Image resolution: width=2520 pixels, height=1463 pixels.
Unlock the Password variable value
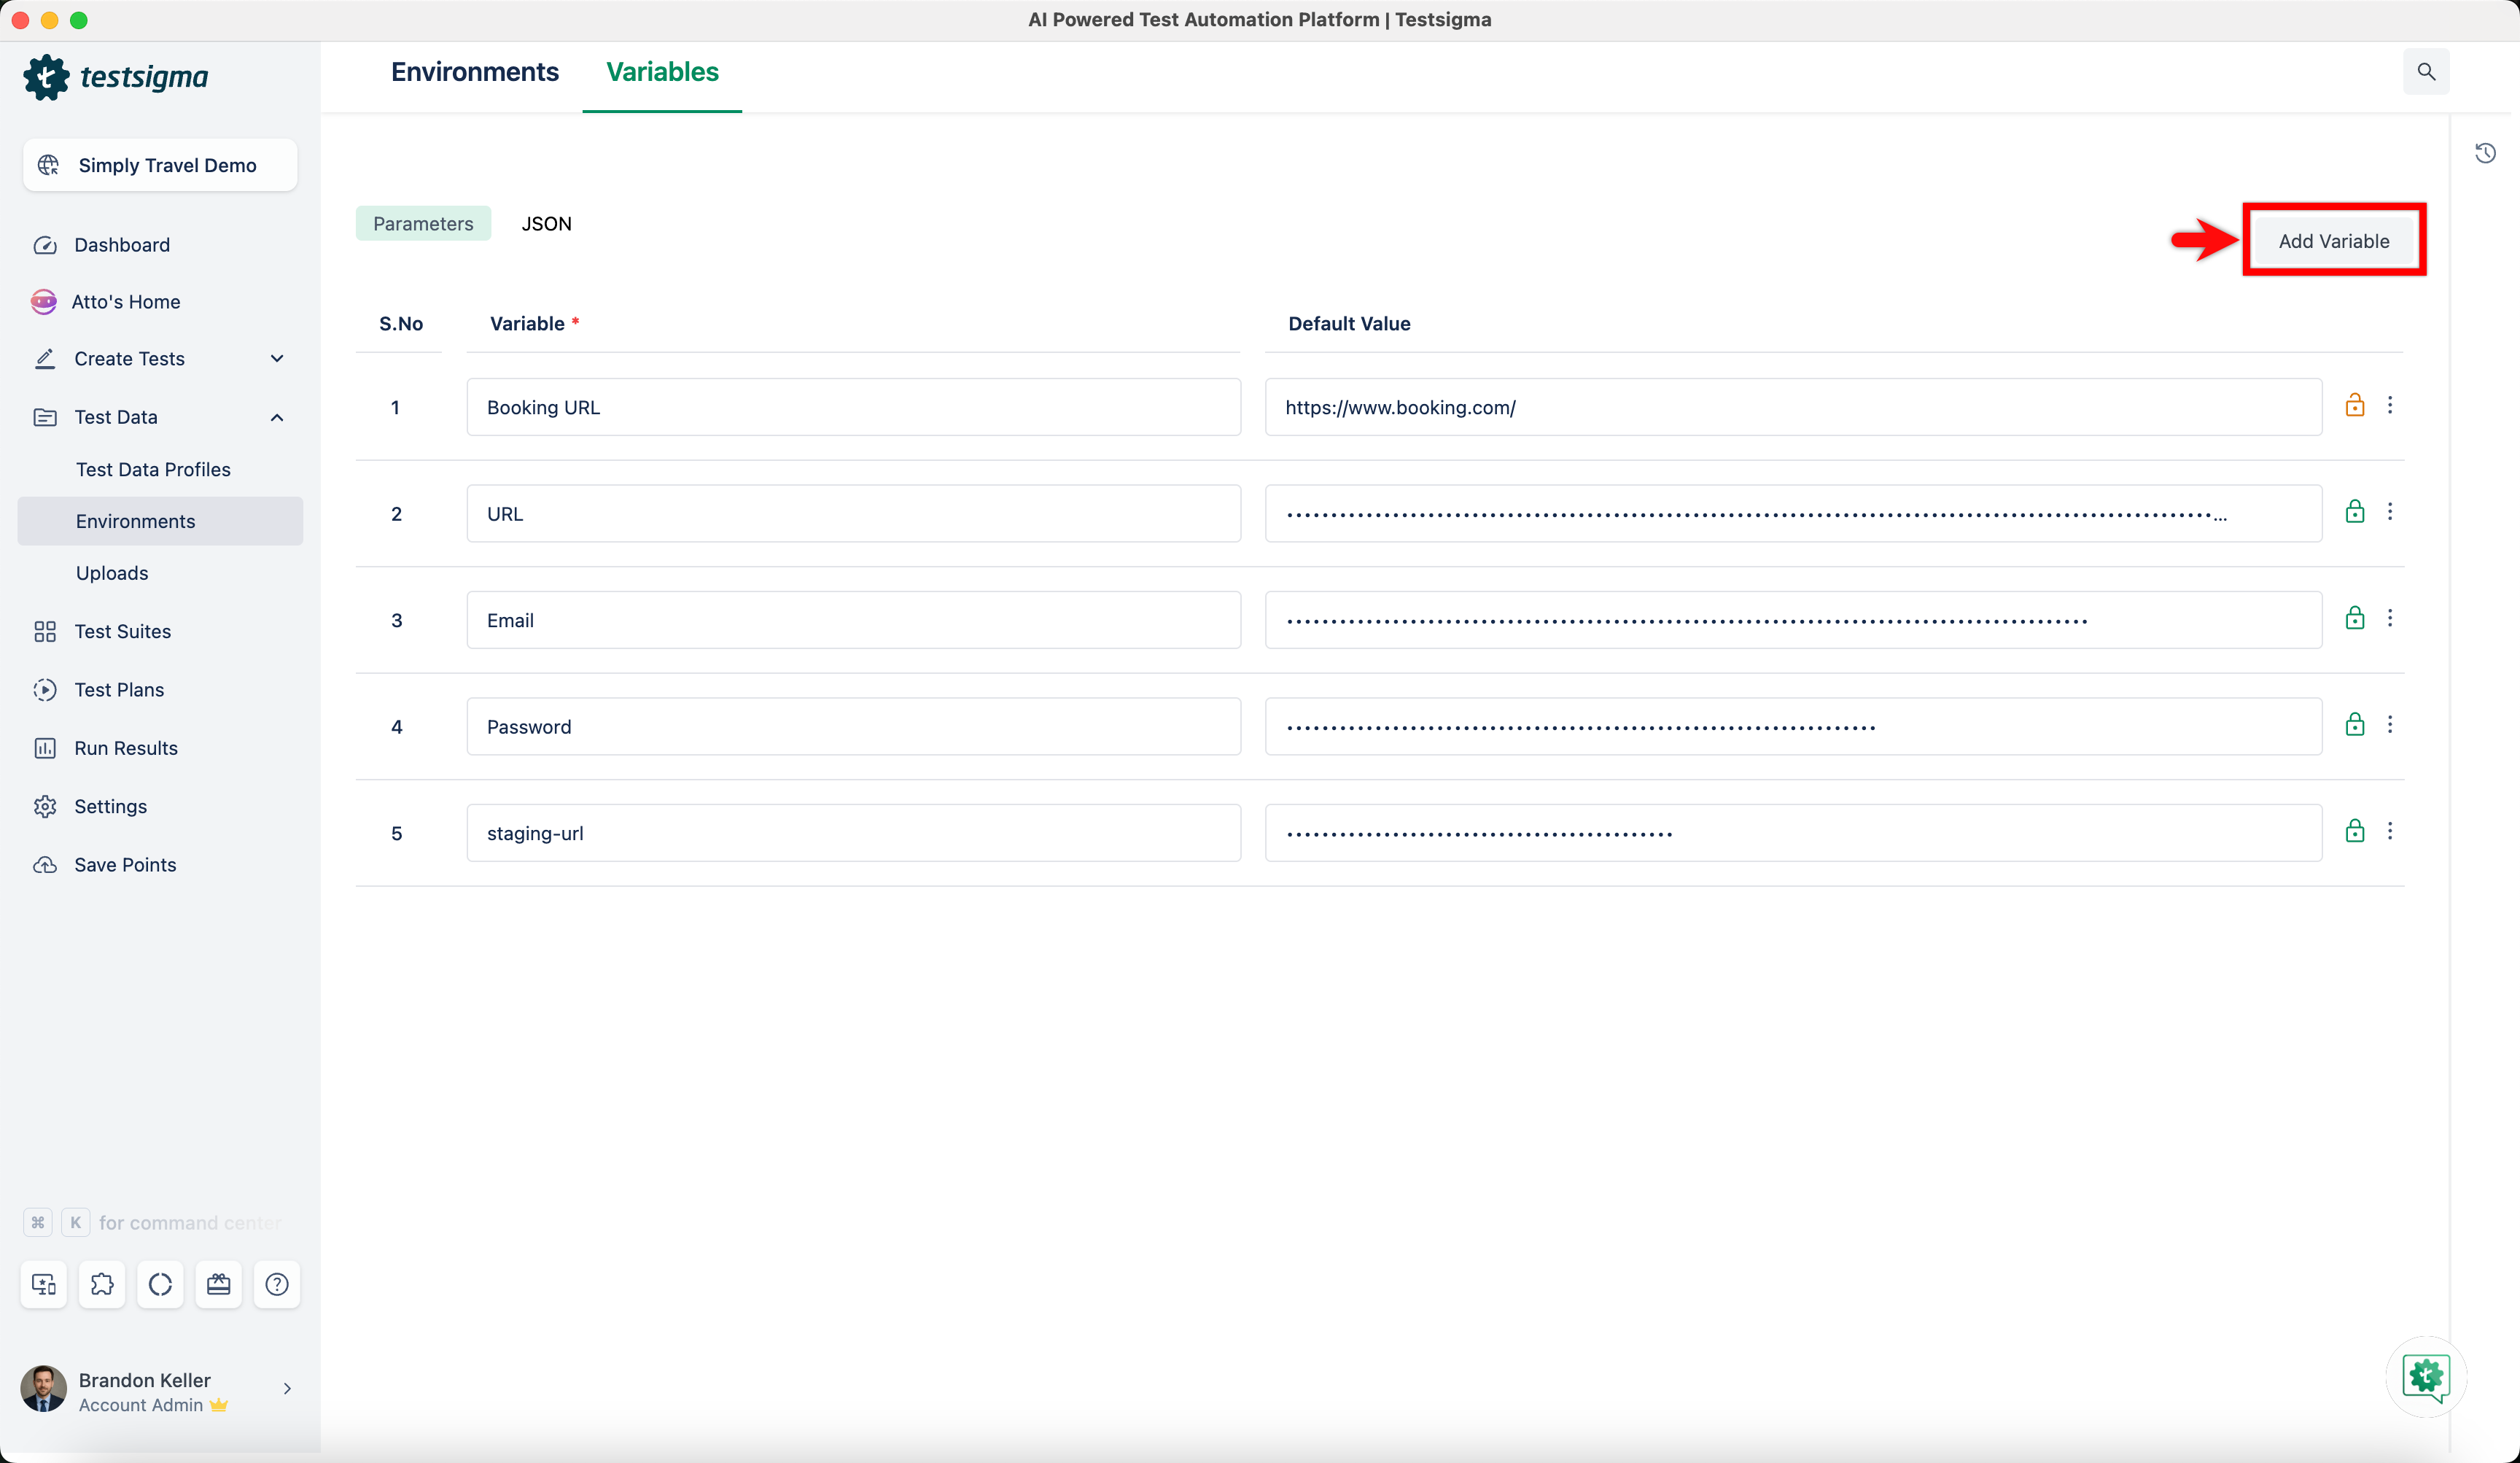[2355, 724]
